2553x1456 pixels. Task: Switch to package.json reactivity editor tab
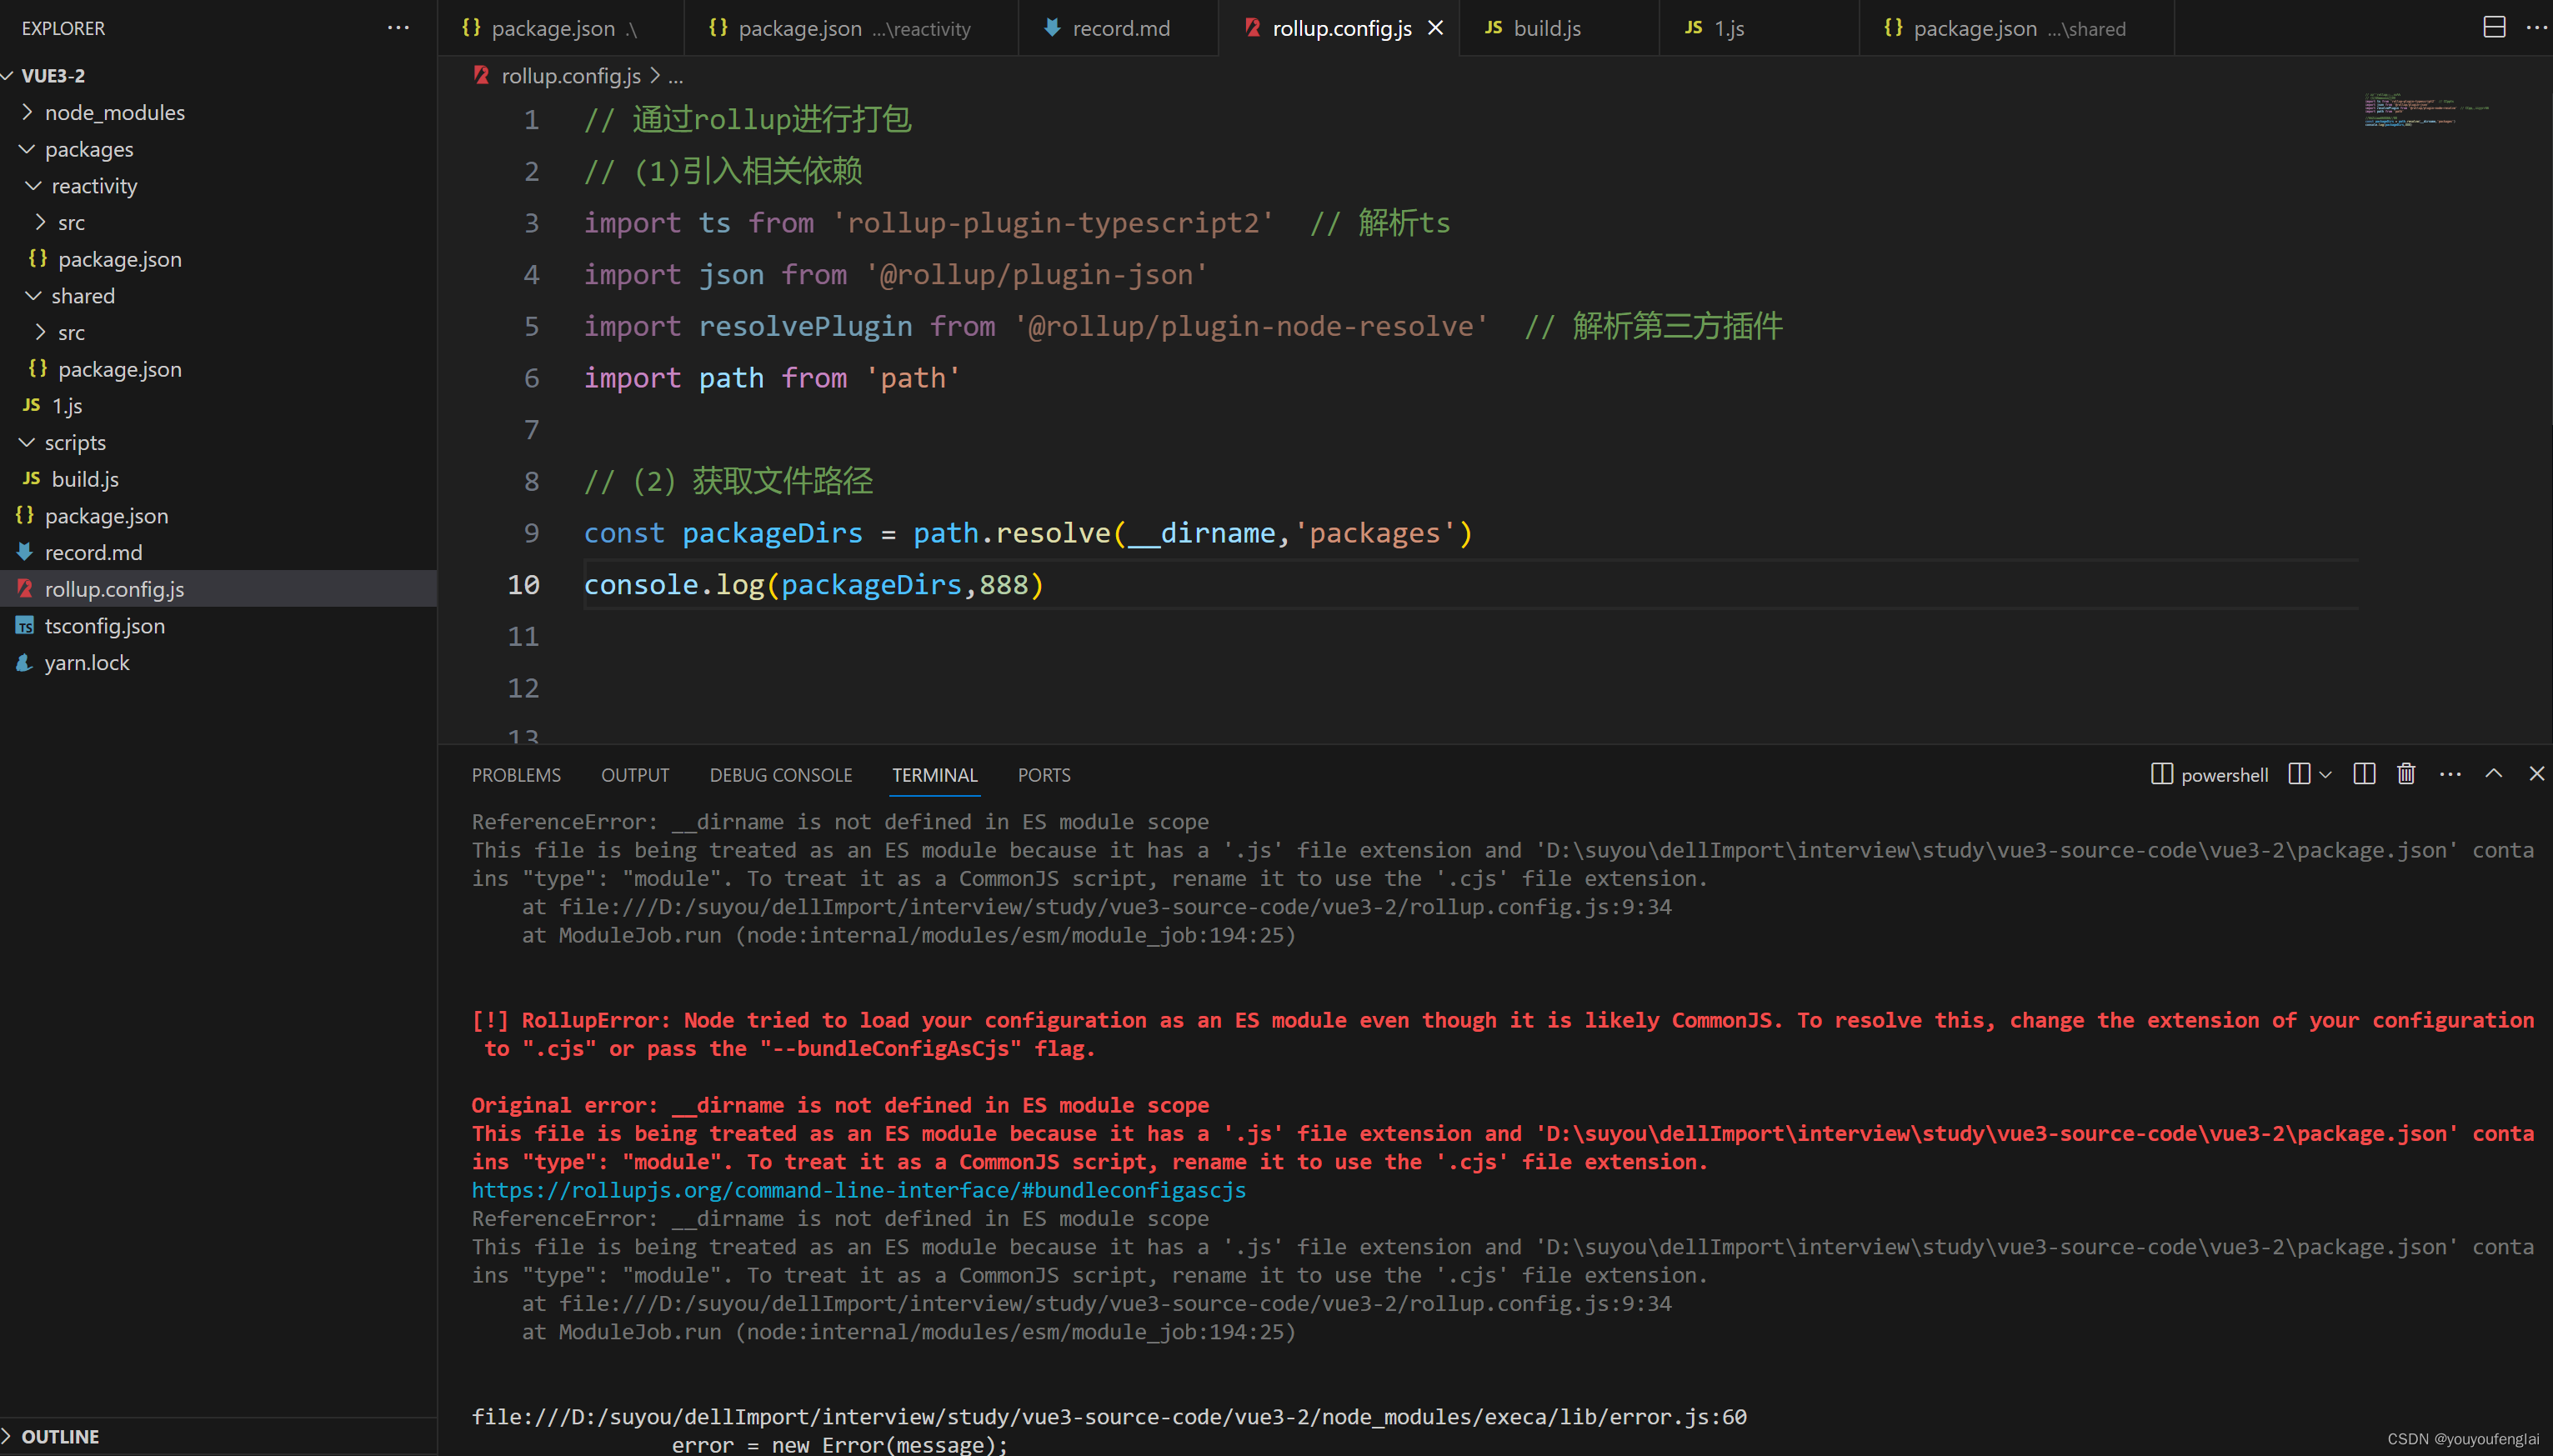click(x=850, y=28)
